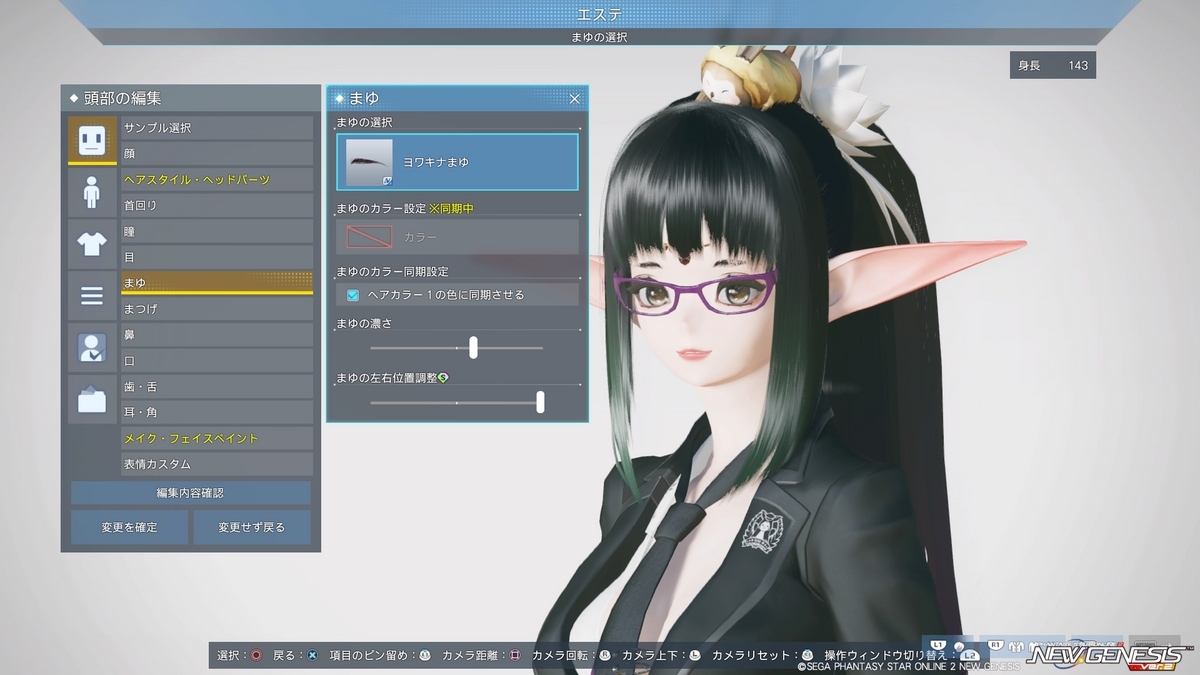Select the character profile category icon
The image size is (1200, 675).
(x=92, y=347)
